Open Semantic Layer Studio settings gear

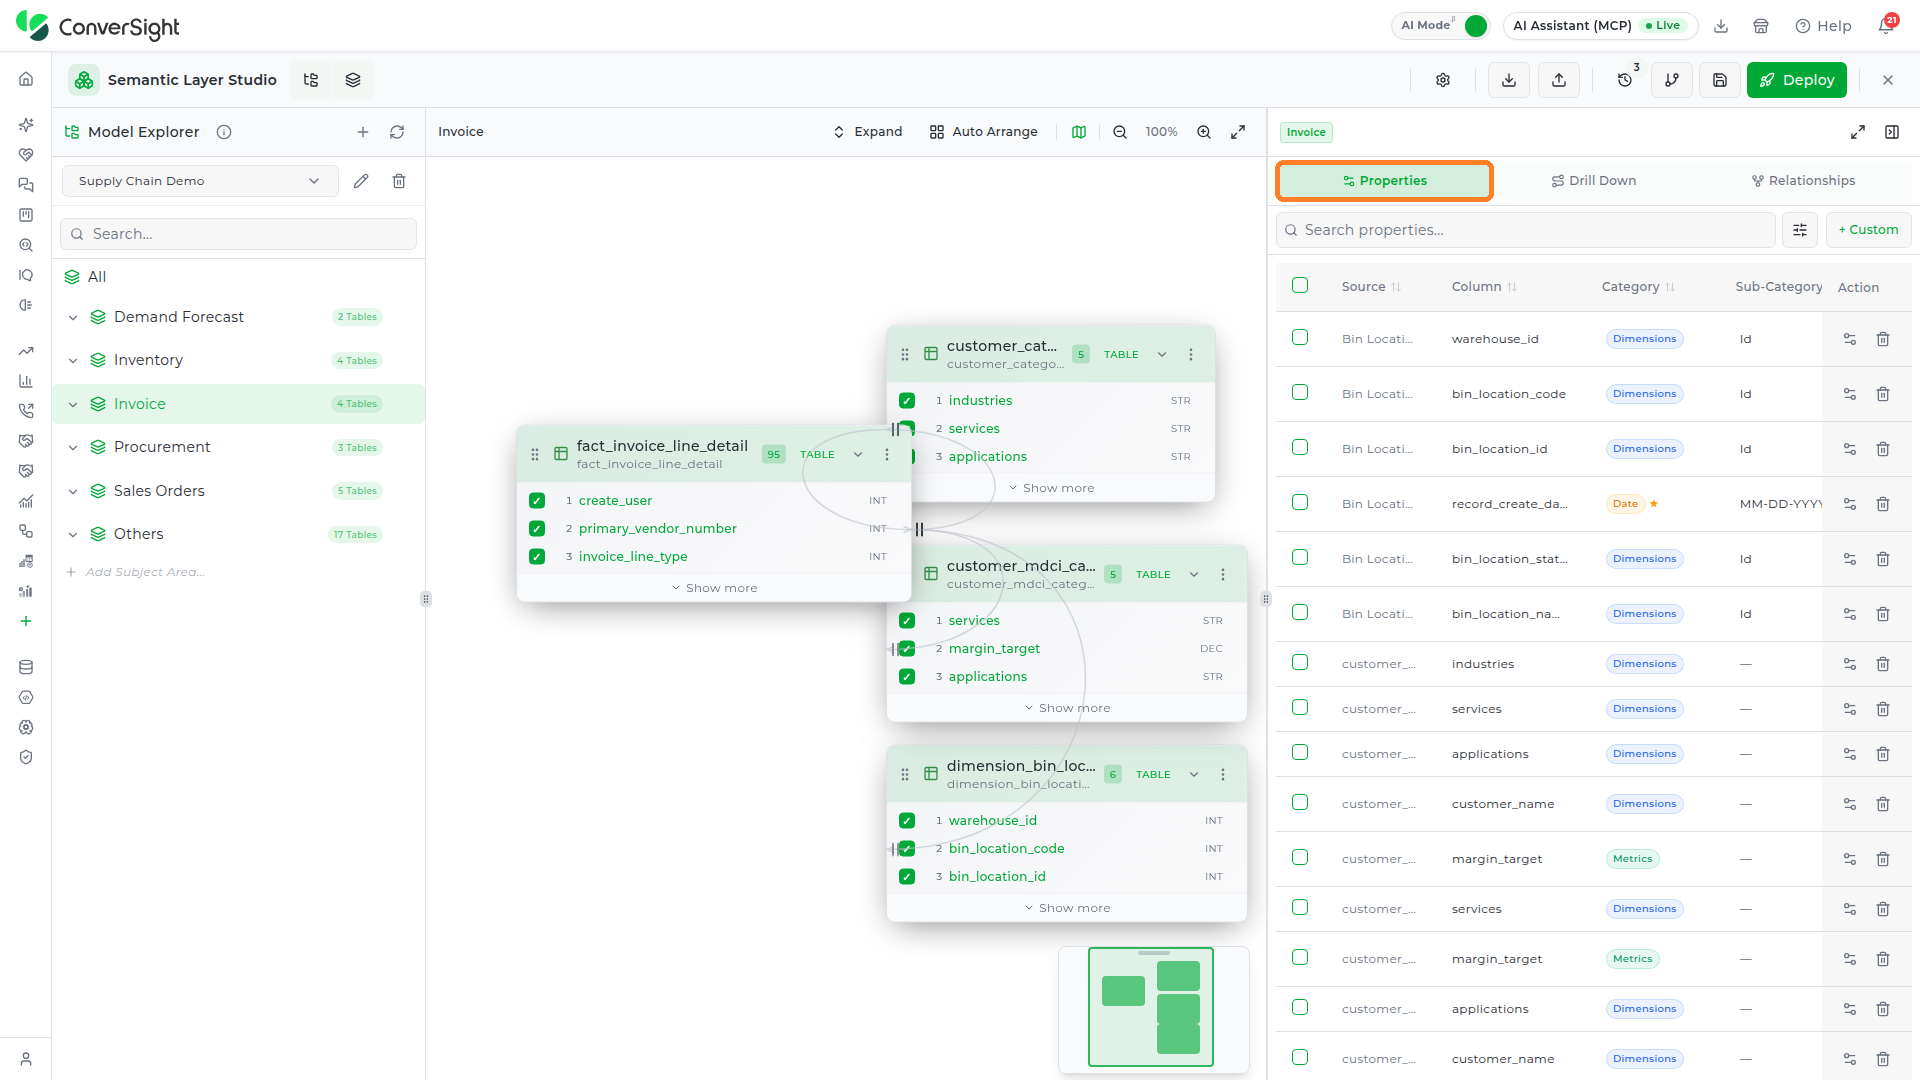1443,80
